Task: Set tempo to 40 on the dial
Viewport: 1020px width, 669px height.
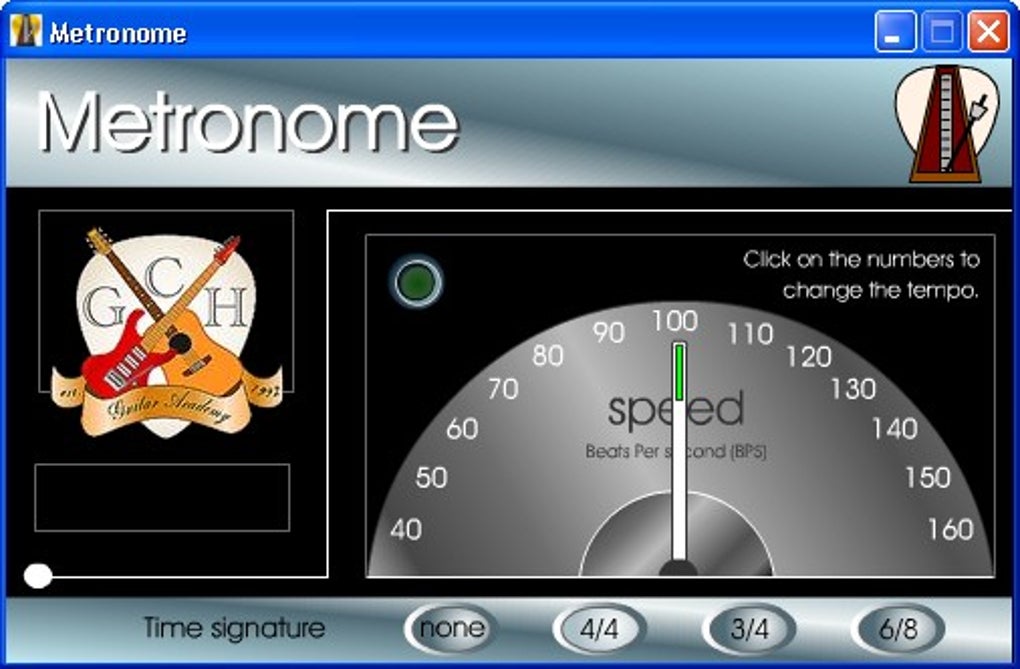Action: click(x=406, y=529)
